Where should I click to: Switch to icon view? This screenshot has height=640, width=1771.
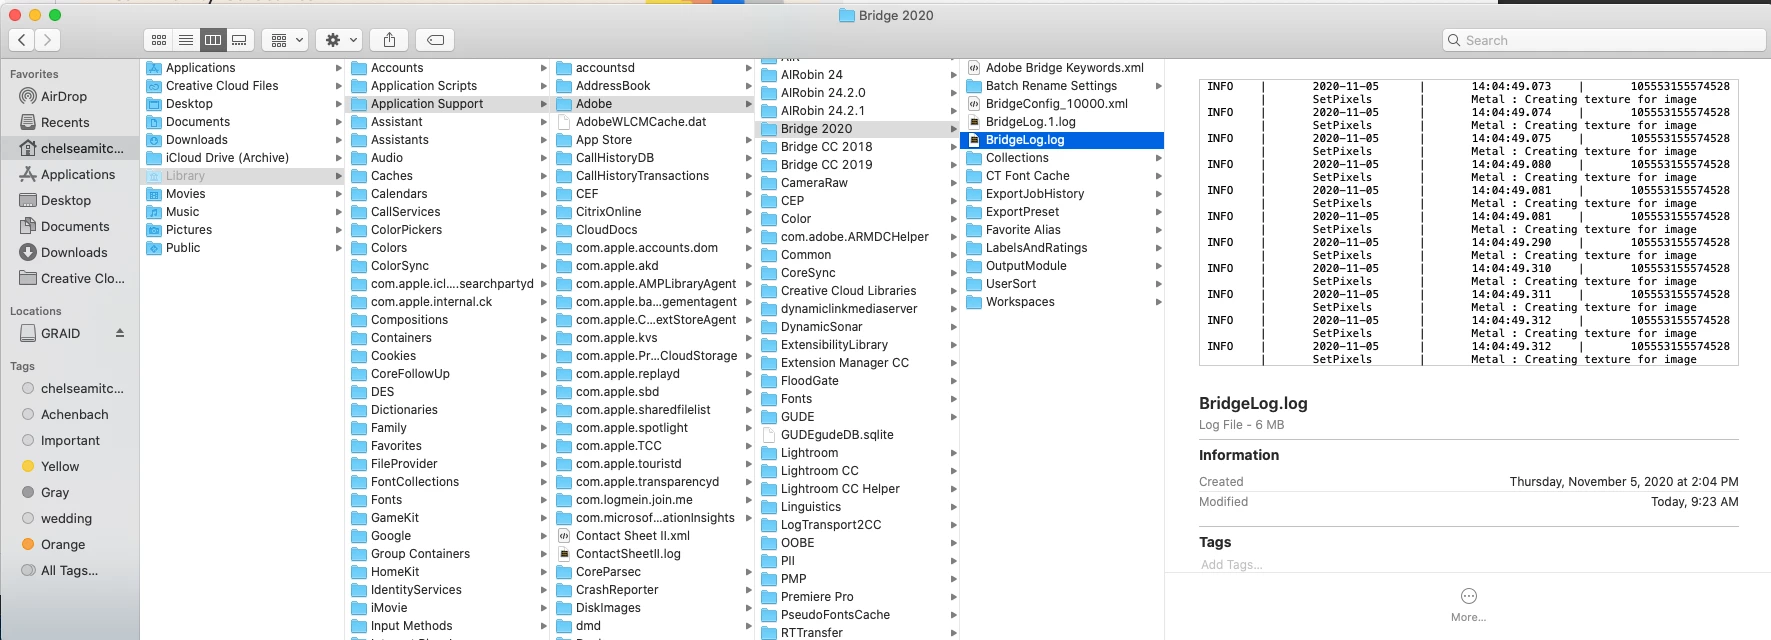pyautogui.click(x=158, y=40)
